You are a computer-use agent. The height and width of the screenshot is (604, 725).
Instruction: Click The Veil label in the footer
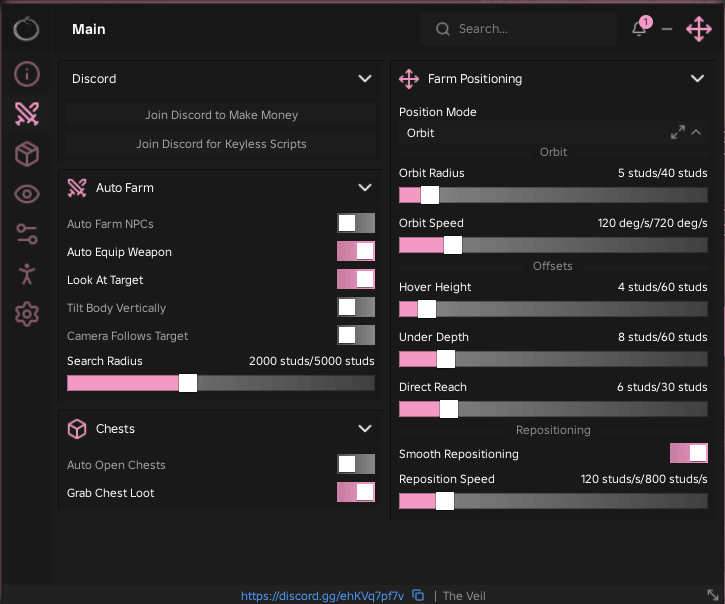coord(464,596)
